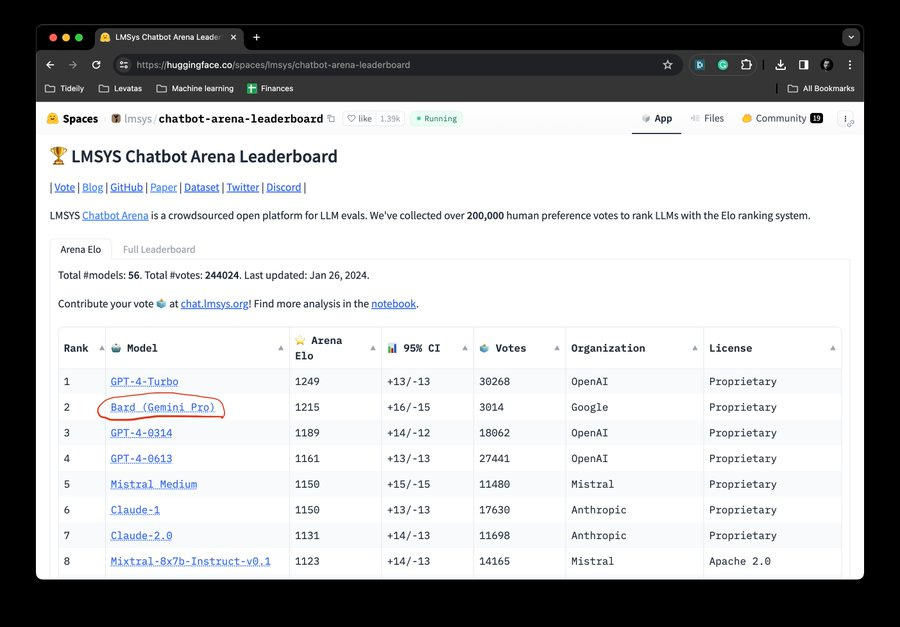900x627 pixels.
Task: Reload the page with the refresh icon
Action: (96, 65)
